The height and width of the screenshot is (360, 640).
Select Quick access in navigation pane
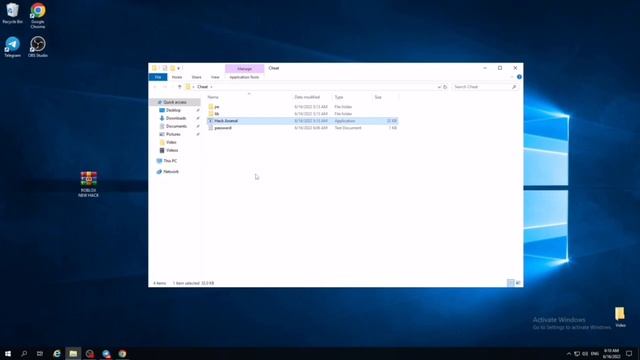point(175,102)
